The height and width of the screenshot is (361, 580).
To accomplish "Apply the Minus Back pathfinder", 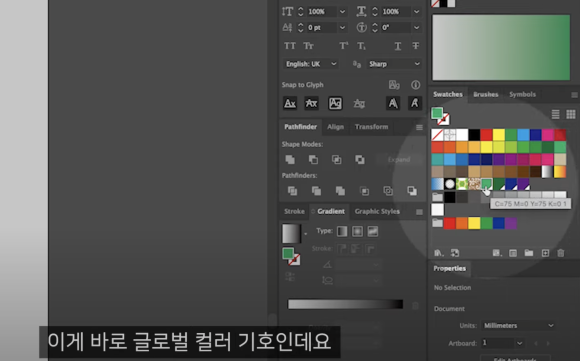I will [412, 191].
